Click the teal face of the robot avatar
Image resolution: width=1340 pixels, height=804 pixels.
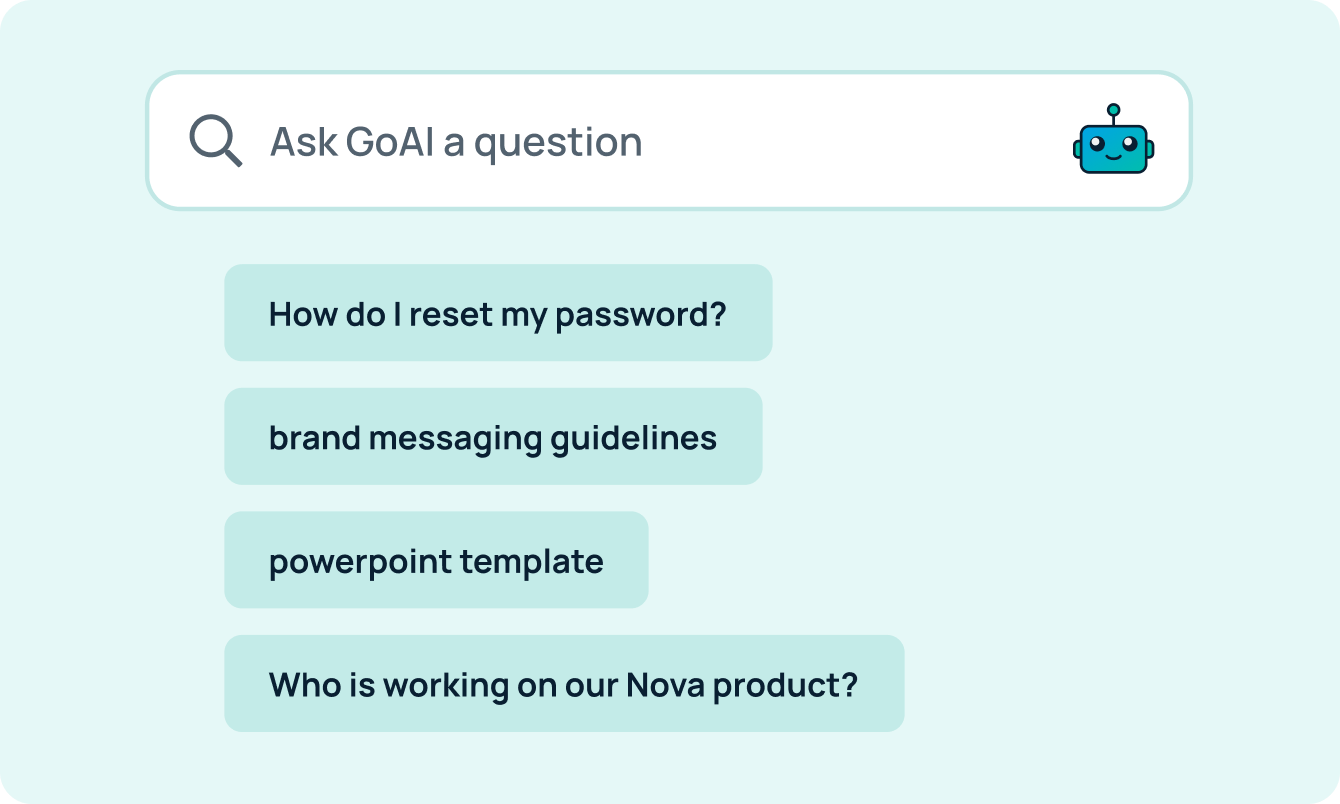pos(1113,147)
